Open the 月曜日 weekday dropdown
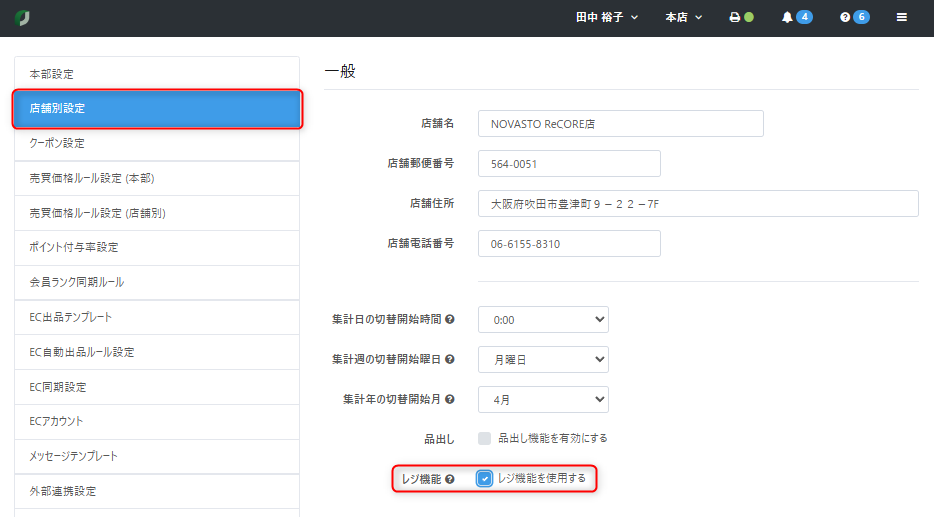Image resolution: width=934 pixels, height=517 pixels. coord(543,359)
